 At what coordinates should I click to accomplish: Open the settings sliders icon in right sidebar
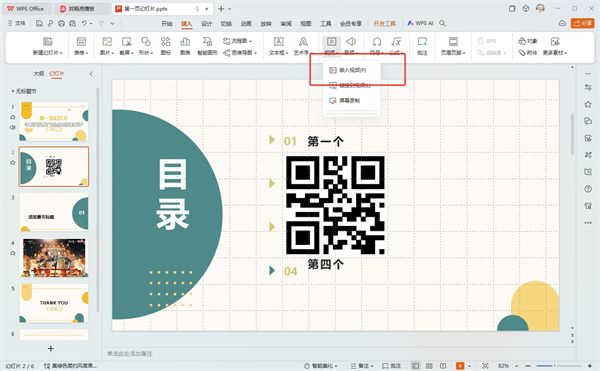coord(588,87)
